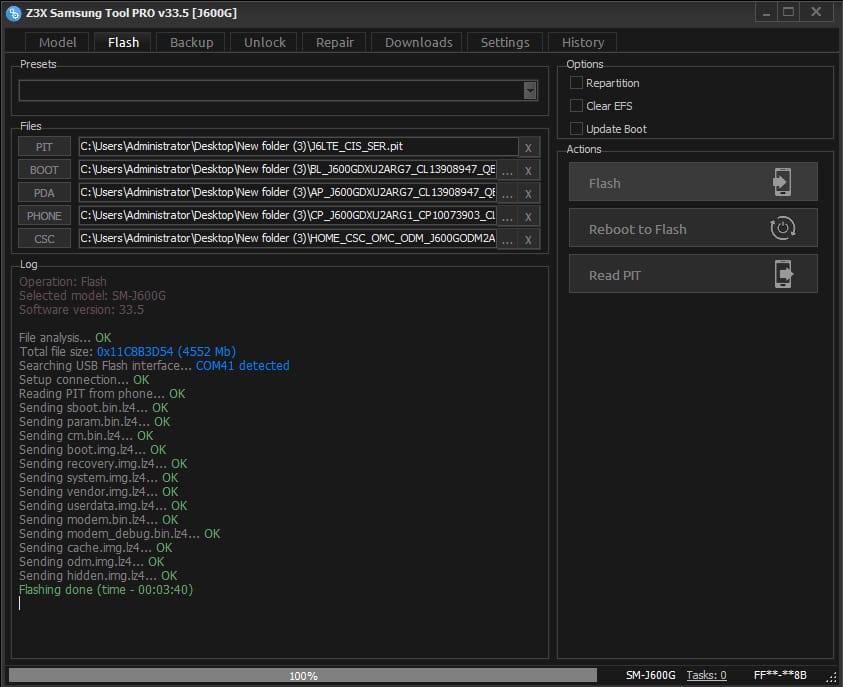This screenshot has height=687, width=843.
Task: Open the Unlock tab
Action: [265, 42]
